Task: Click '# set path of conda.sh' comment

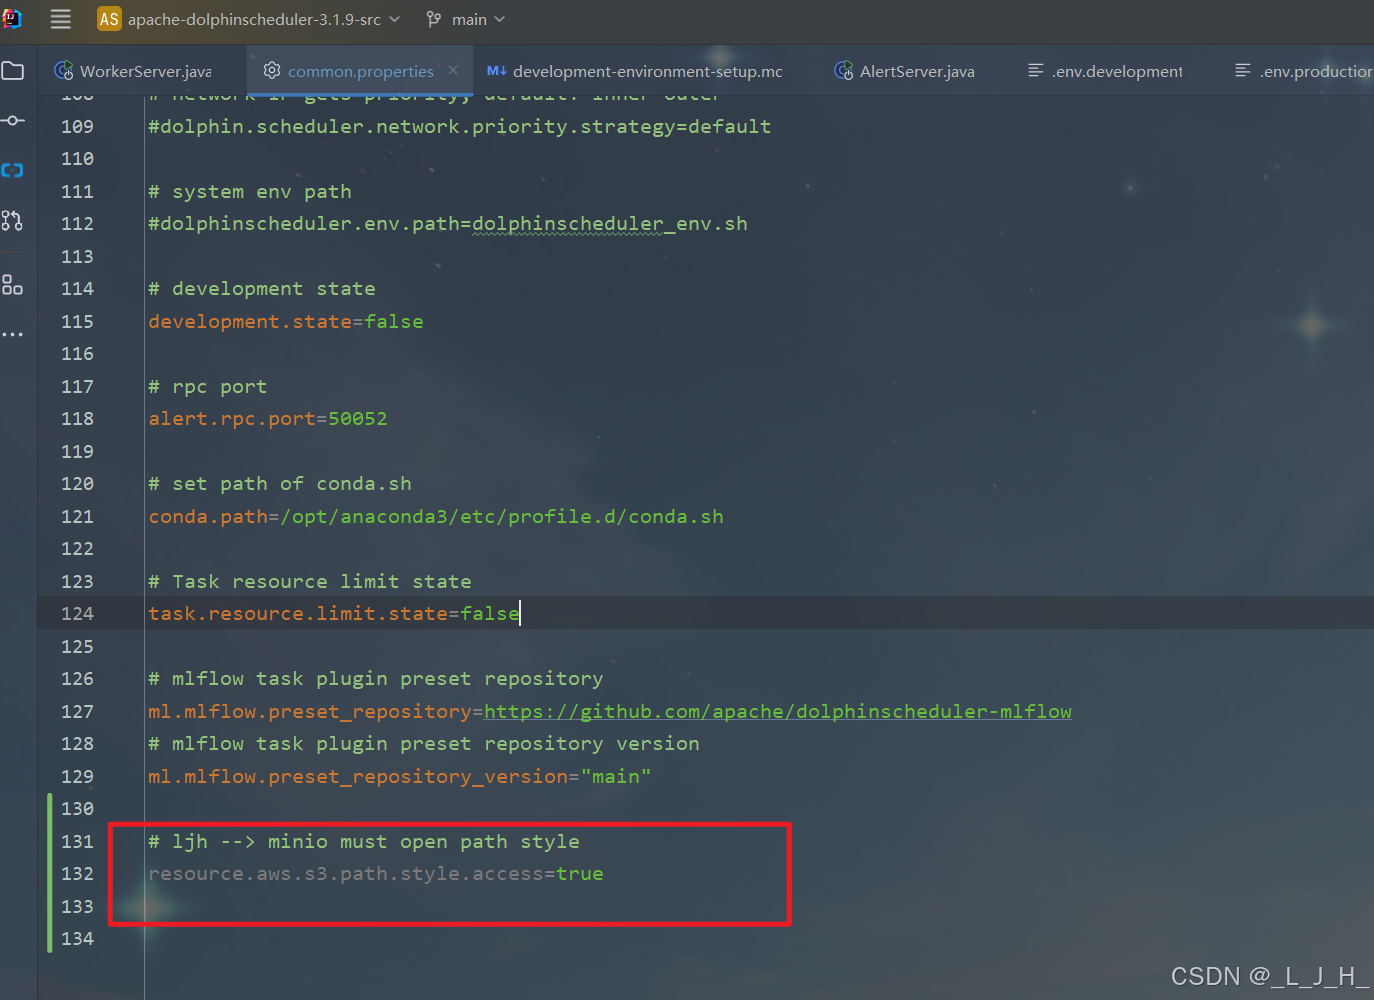Action: pos(280,484)
